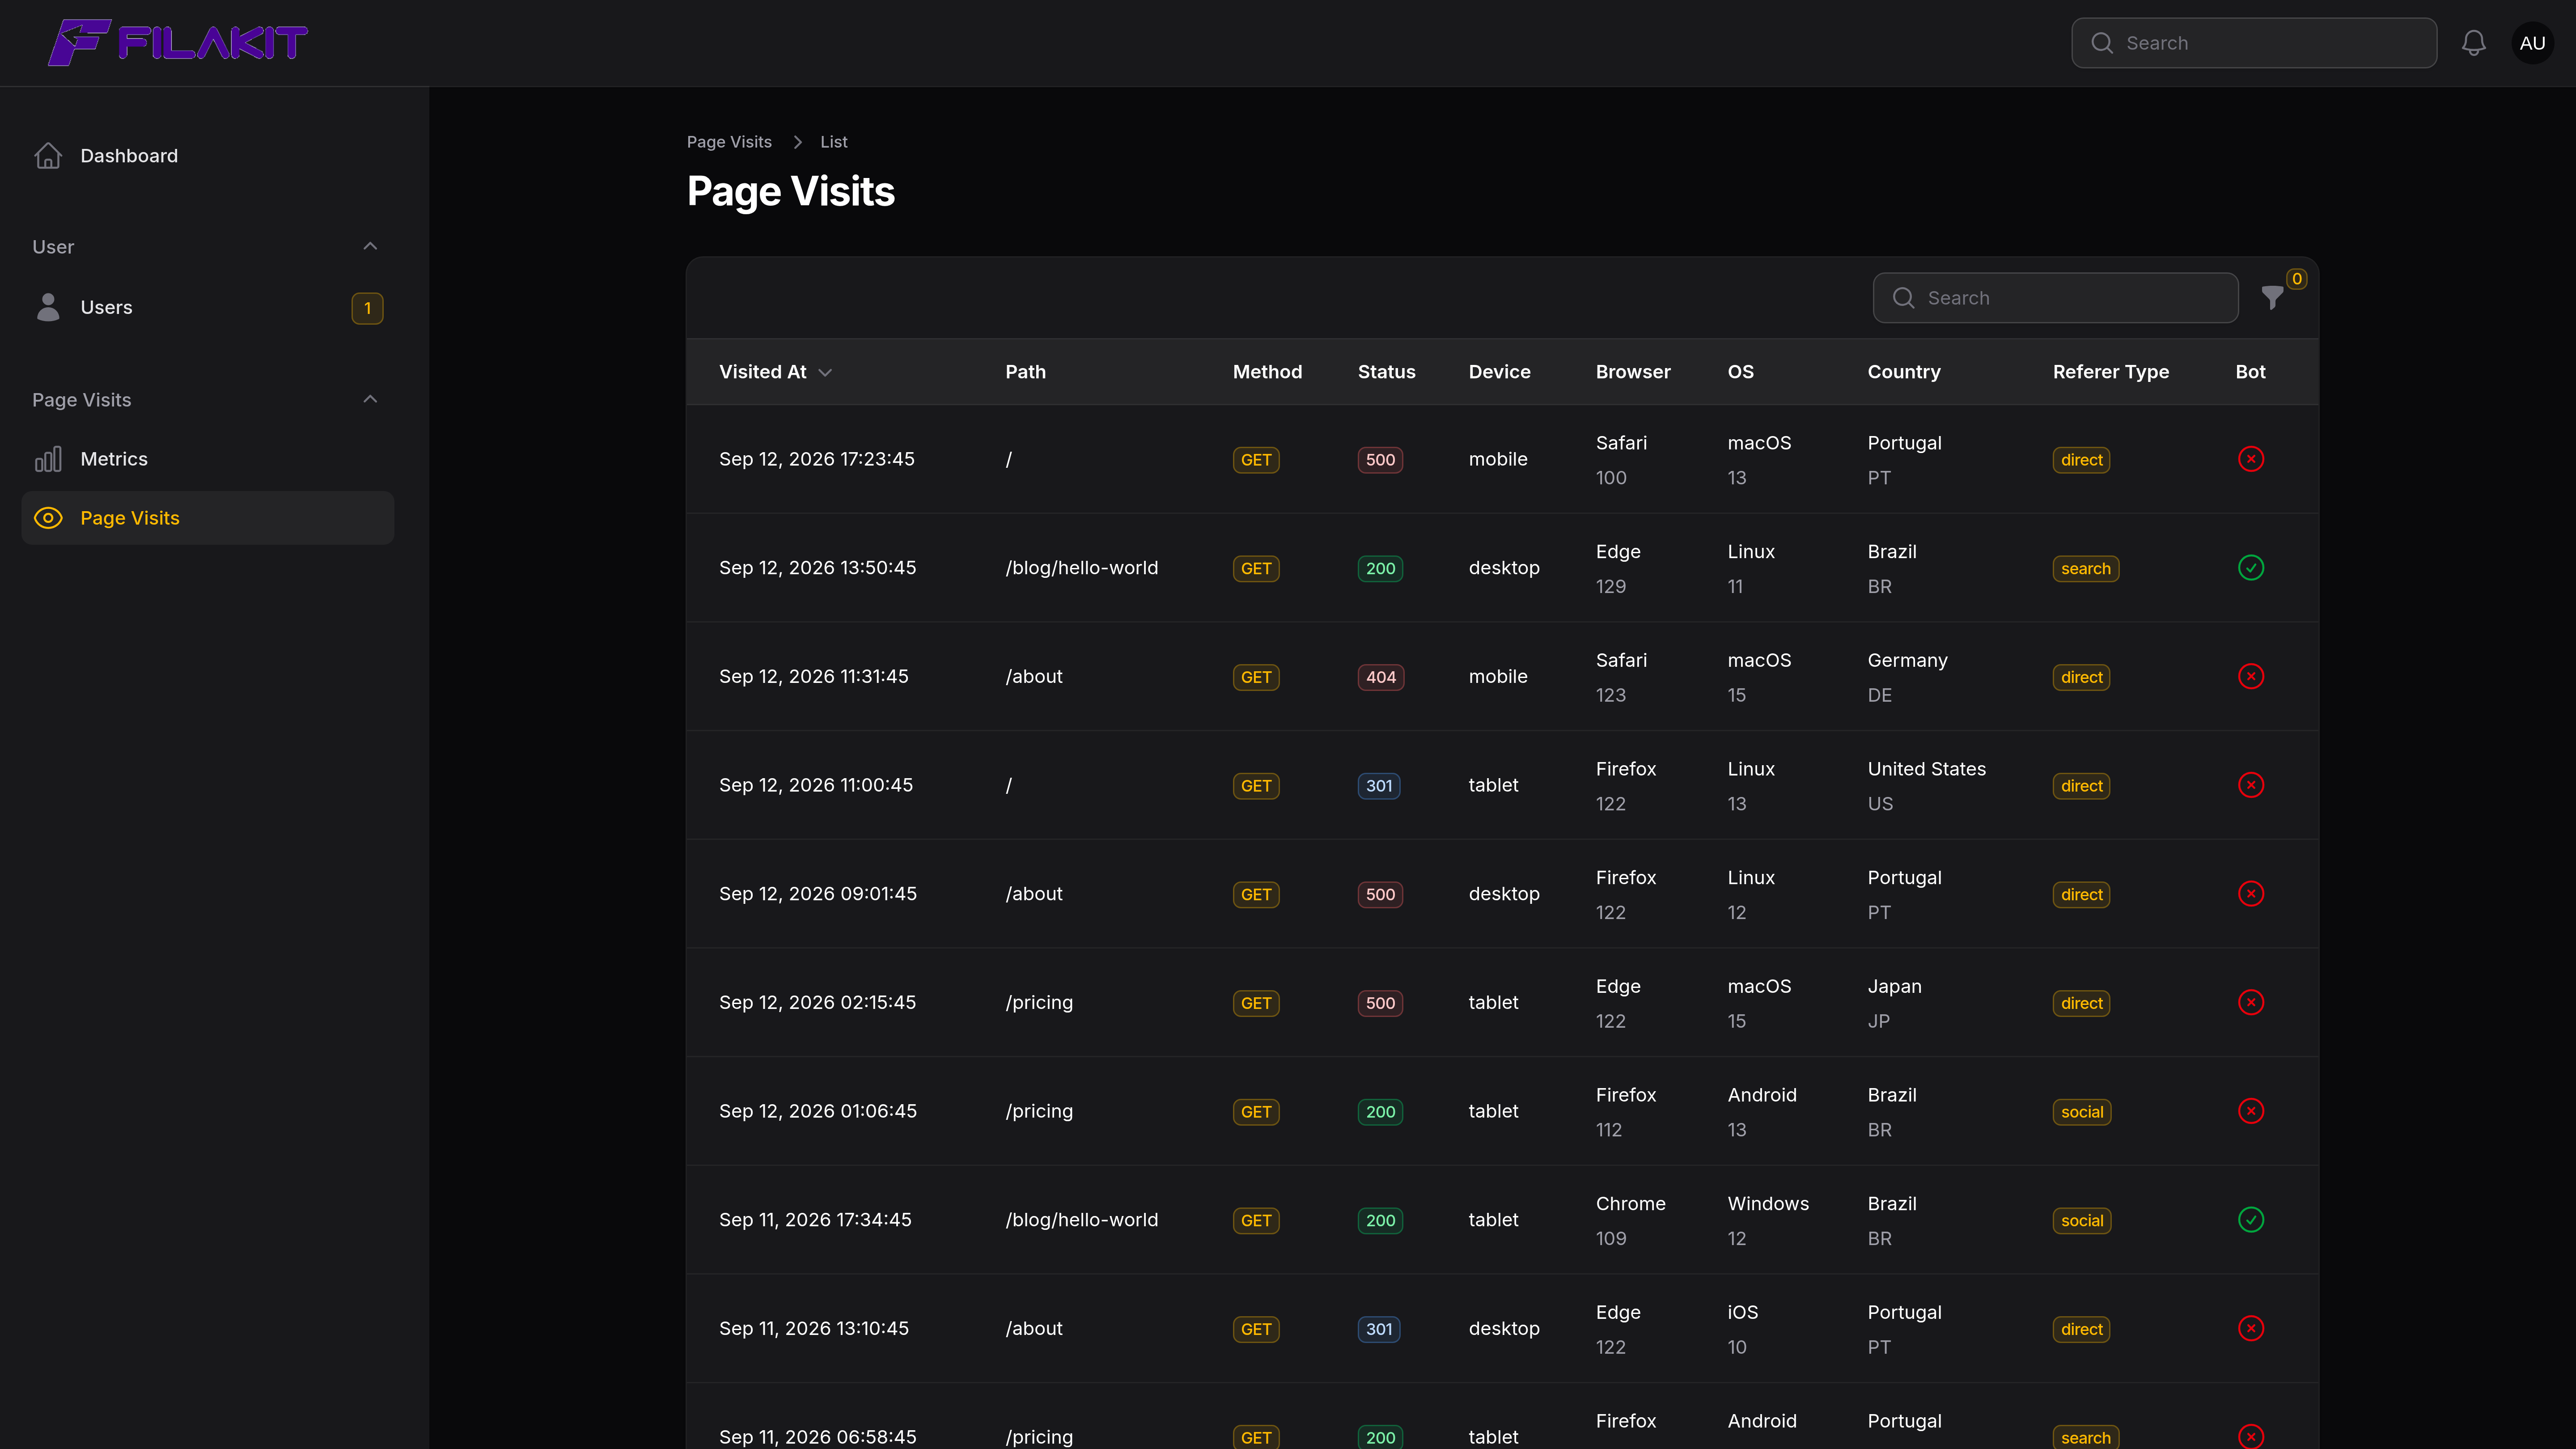Click the magnifier icon in global search
The width and height of the screenshot is (2576, 1449).
coord(2102,43)
